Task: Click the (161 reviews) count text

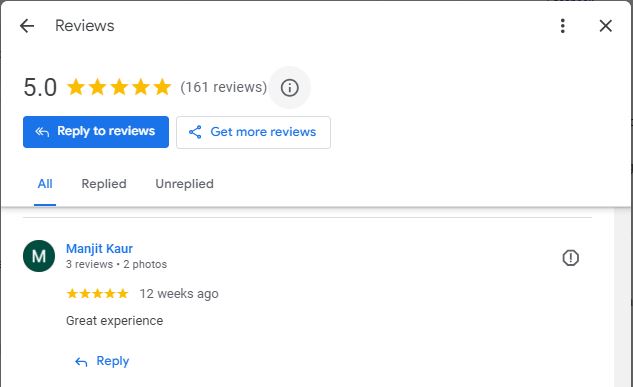Action: (x=223, y=87)
